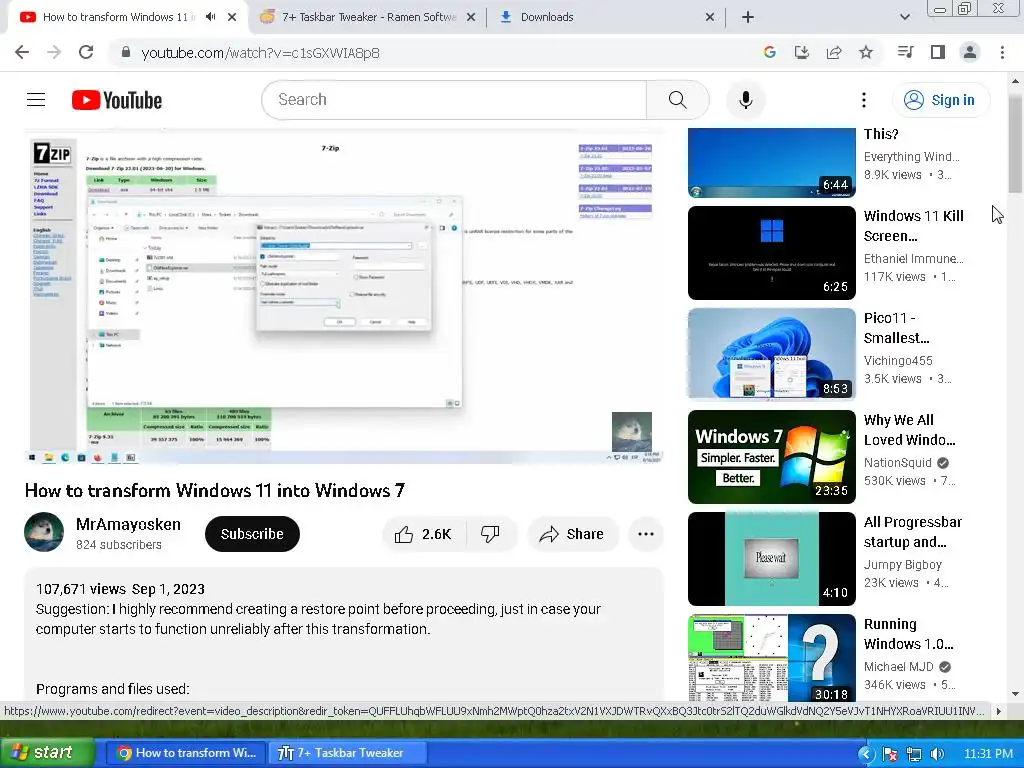Click the taskbar clock 11:31 PM
1024x768 pixels.
pos(988,754)
